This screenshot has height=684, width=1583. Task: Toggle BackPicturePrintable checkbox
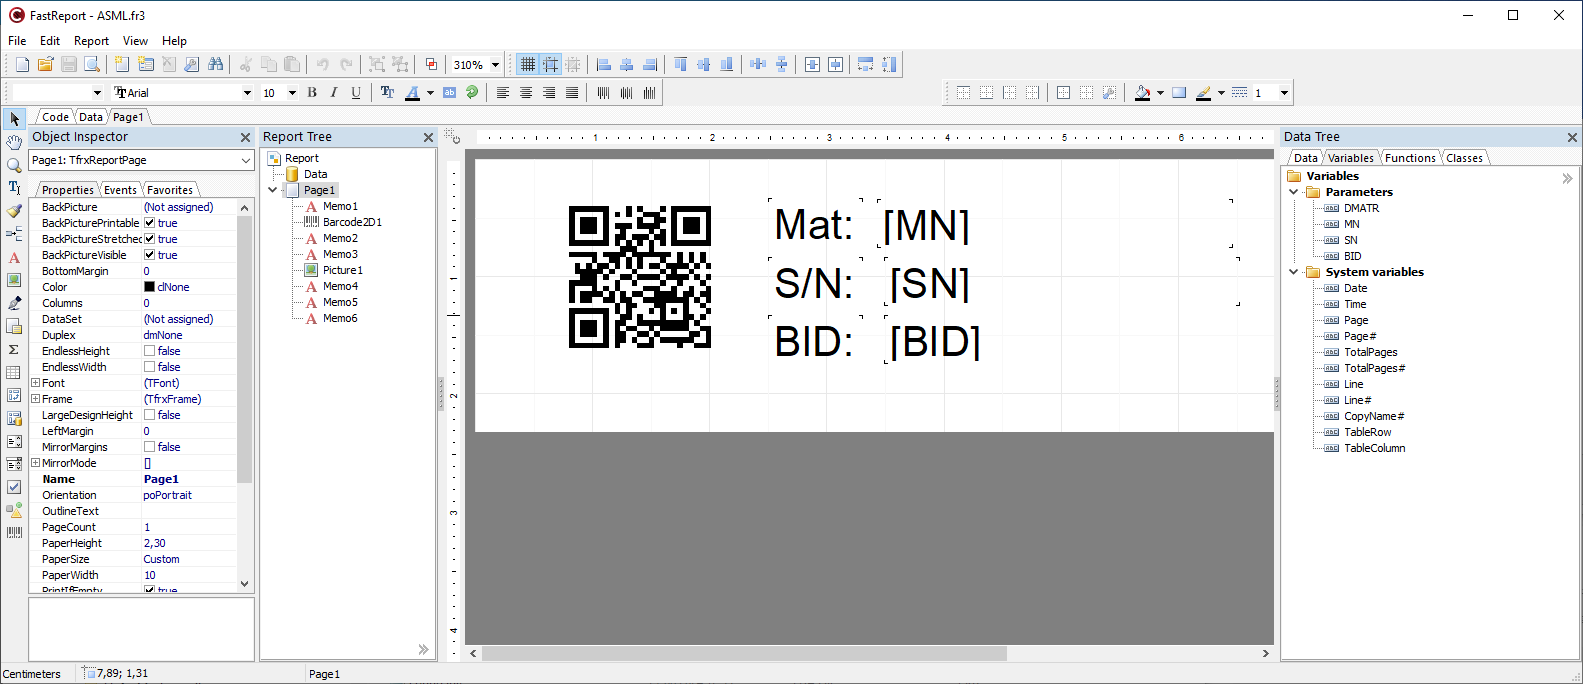(x=149, y=223)
